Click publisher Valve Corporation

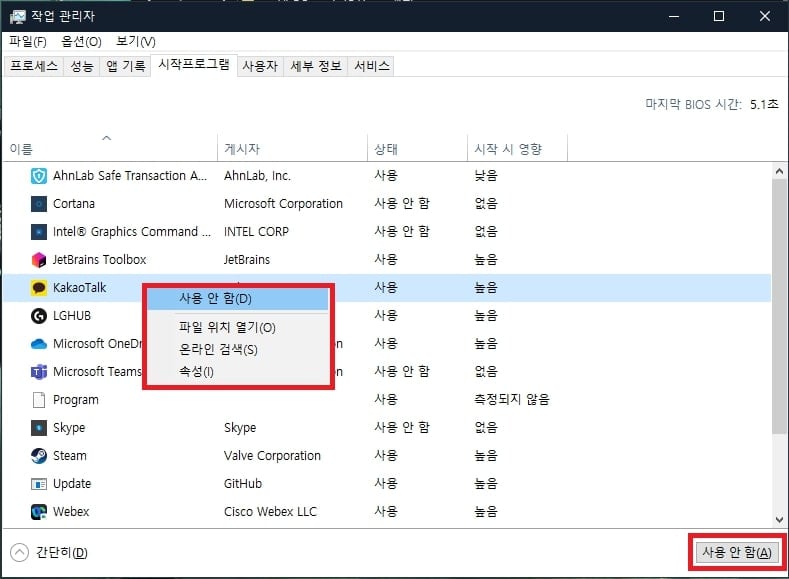click(272, 456)
